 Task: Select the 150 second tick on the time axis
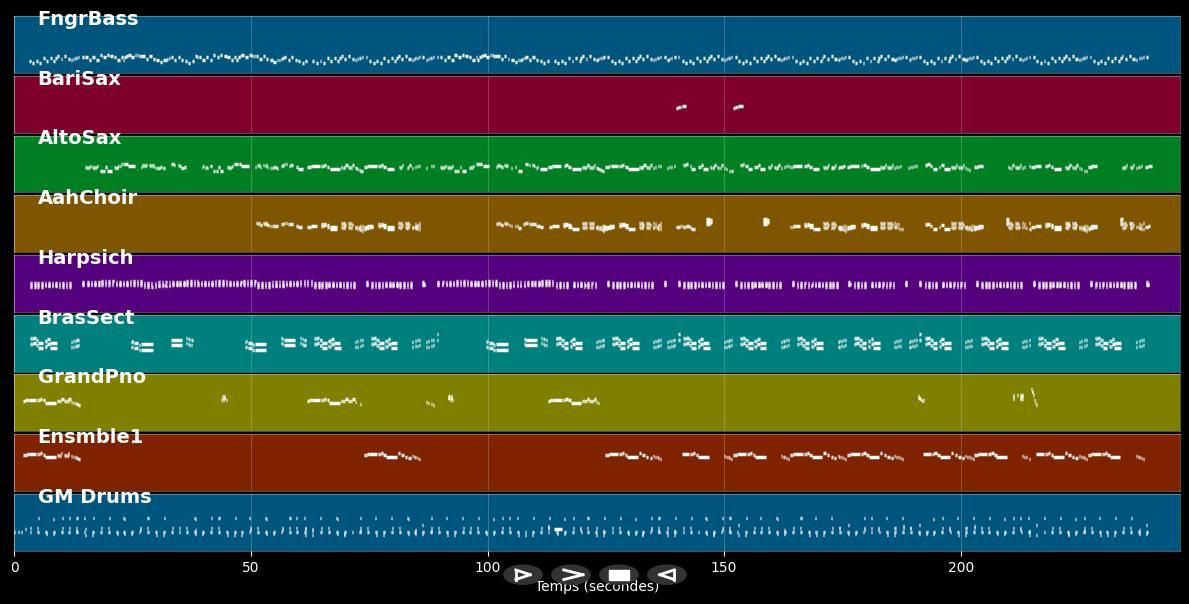click(x=724, y=568)
